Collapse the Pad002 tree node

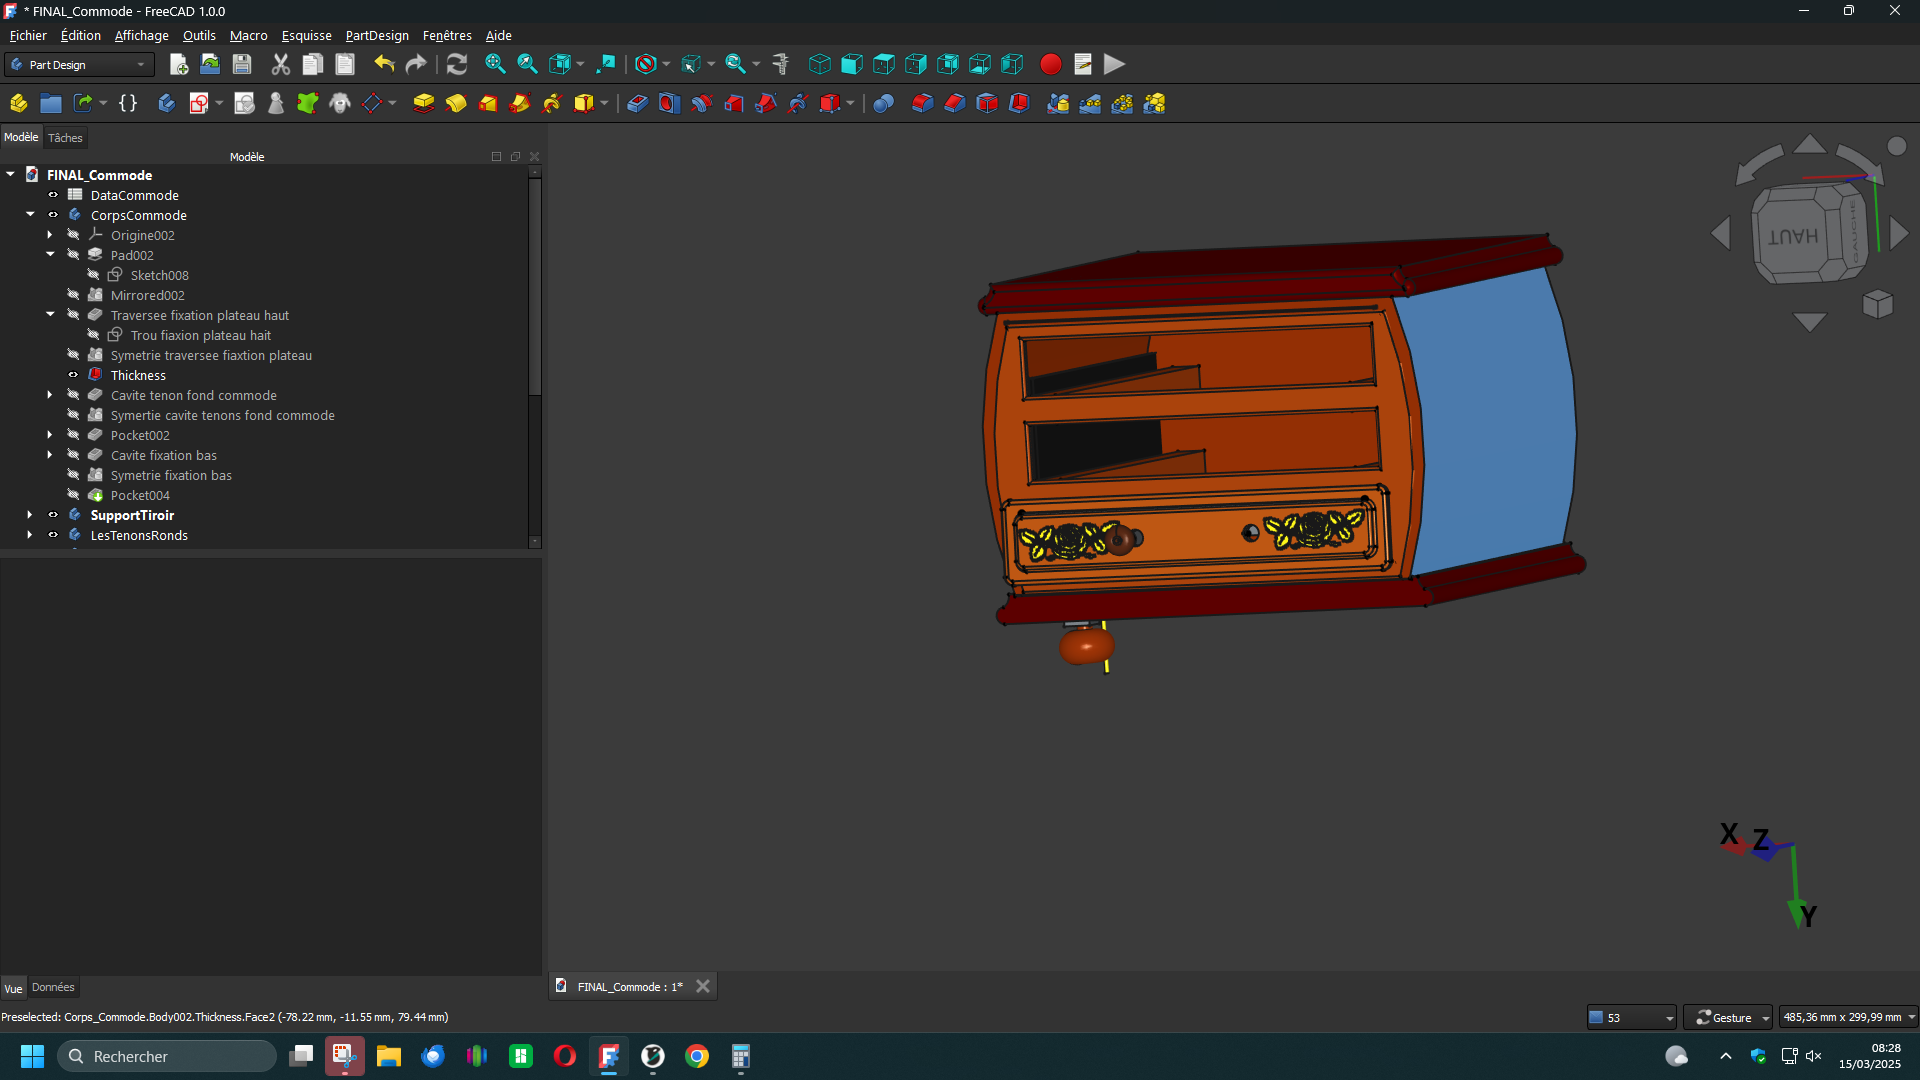point(50,255)
